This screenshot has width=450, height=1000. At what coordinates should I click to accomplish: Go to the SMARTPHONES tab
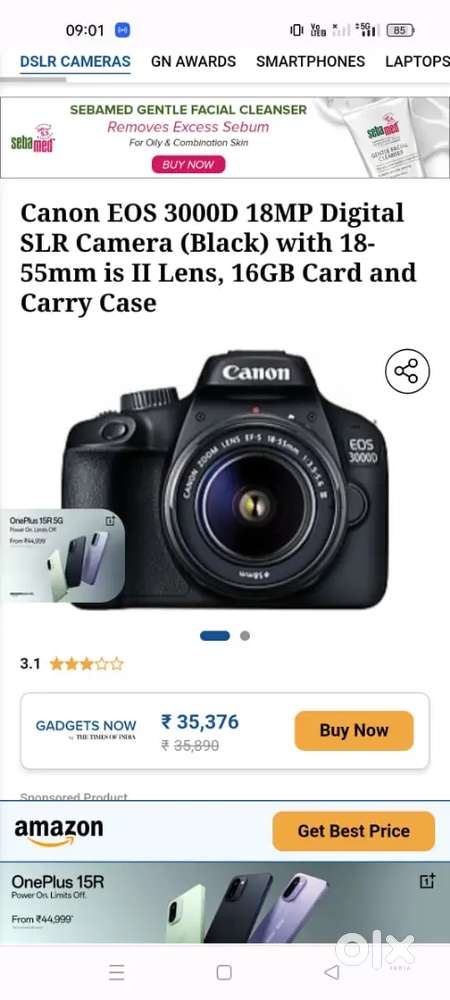coord(310,62)
